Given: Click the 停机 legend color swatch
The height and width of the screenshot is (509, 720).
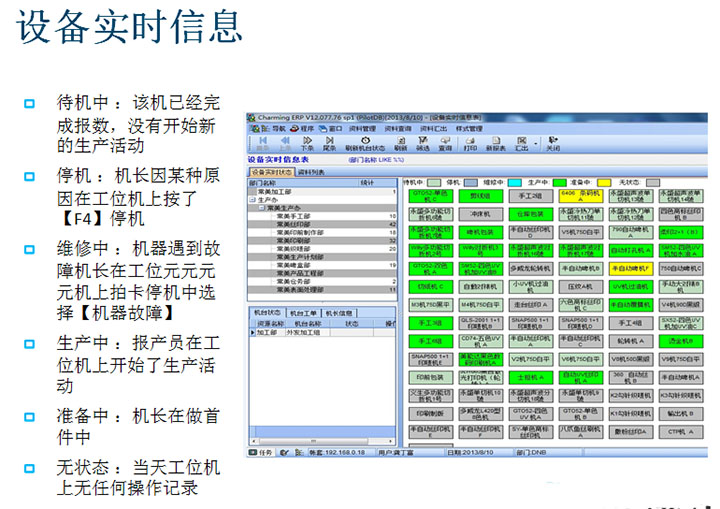Looking at the screenshot, I should [471, 183].
